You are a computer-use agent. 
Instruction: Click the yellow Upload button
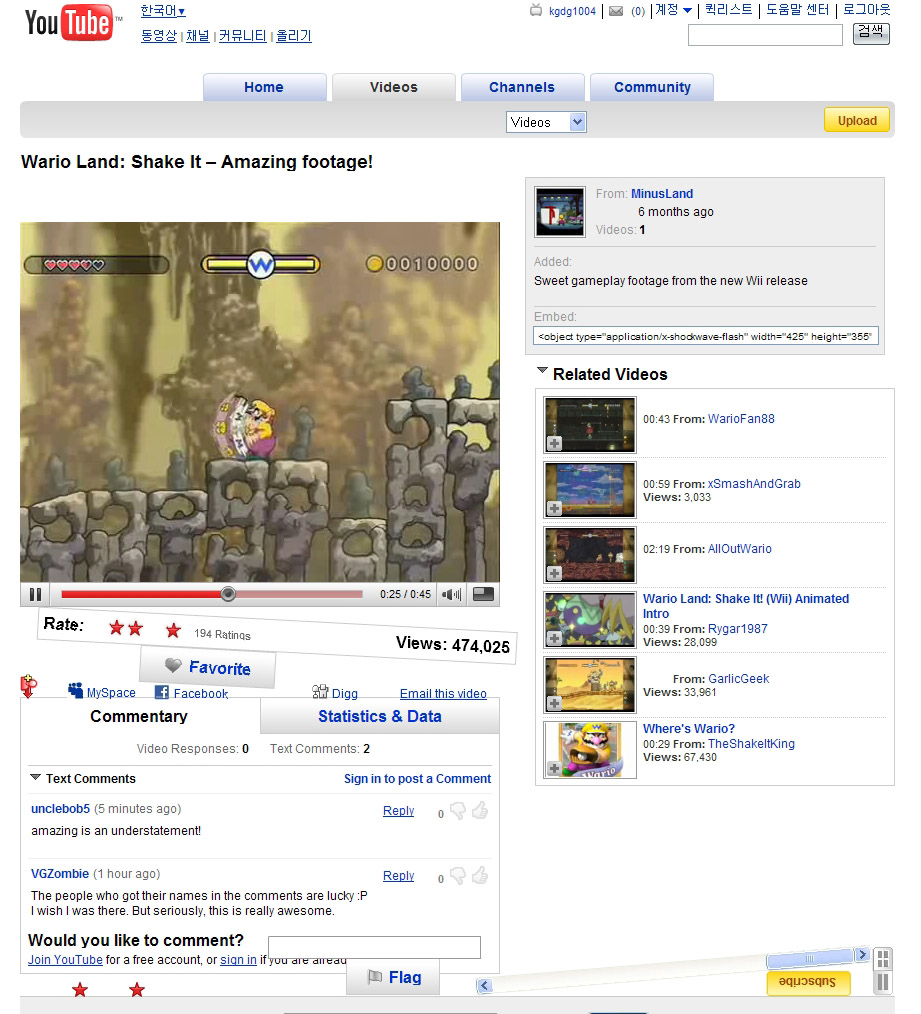coord(857,121)
